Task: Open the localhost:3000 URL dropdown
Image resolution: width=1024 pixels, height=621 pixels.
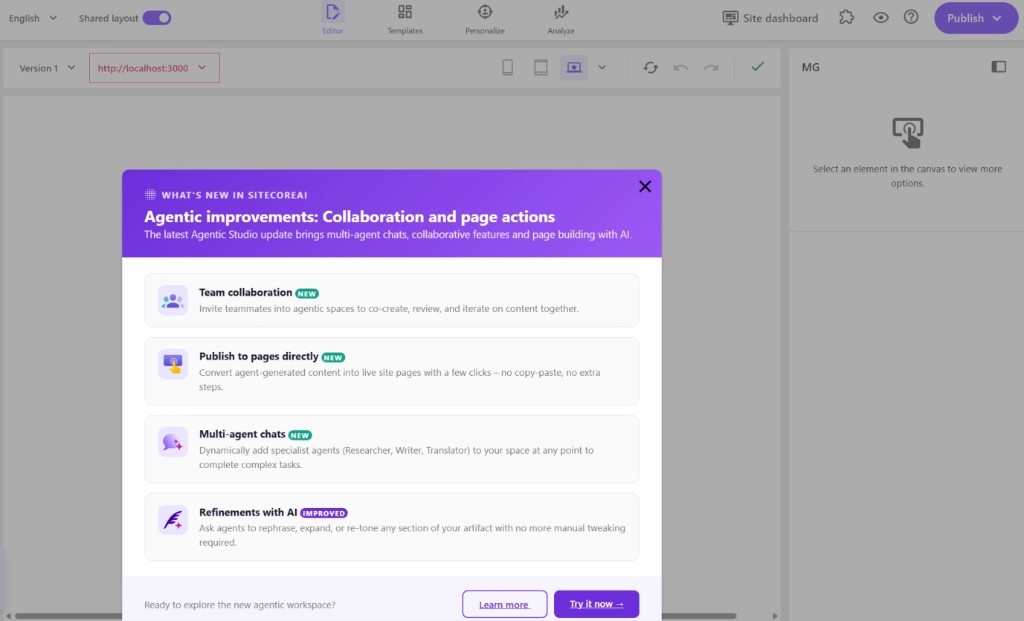Action: [x=153, y=67]
